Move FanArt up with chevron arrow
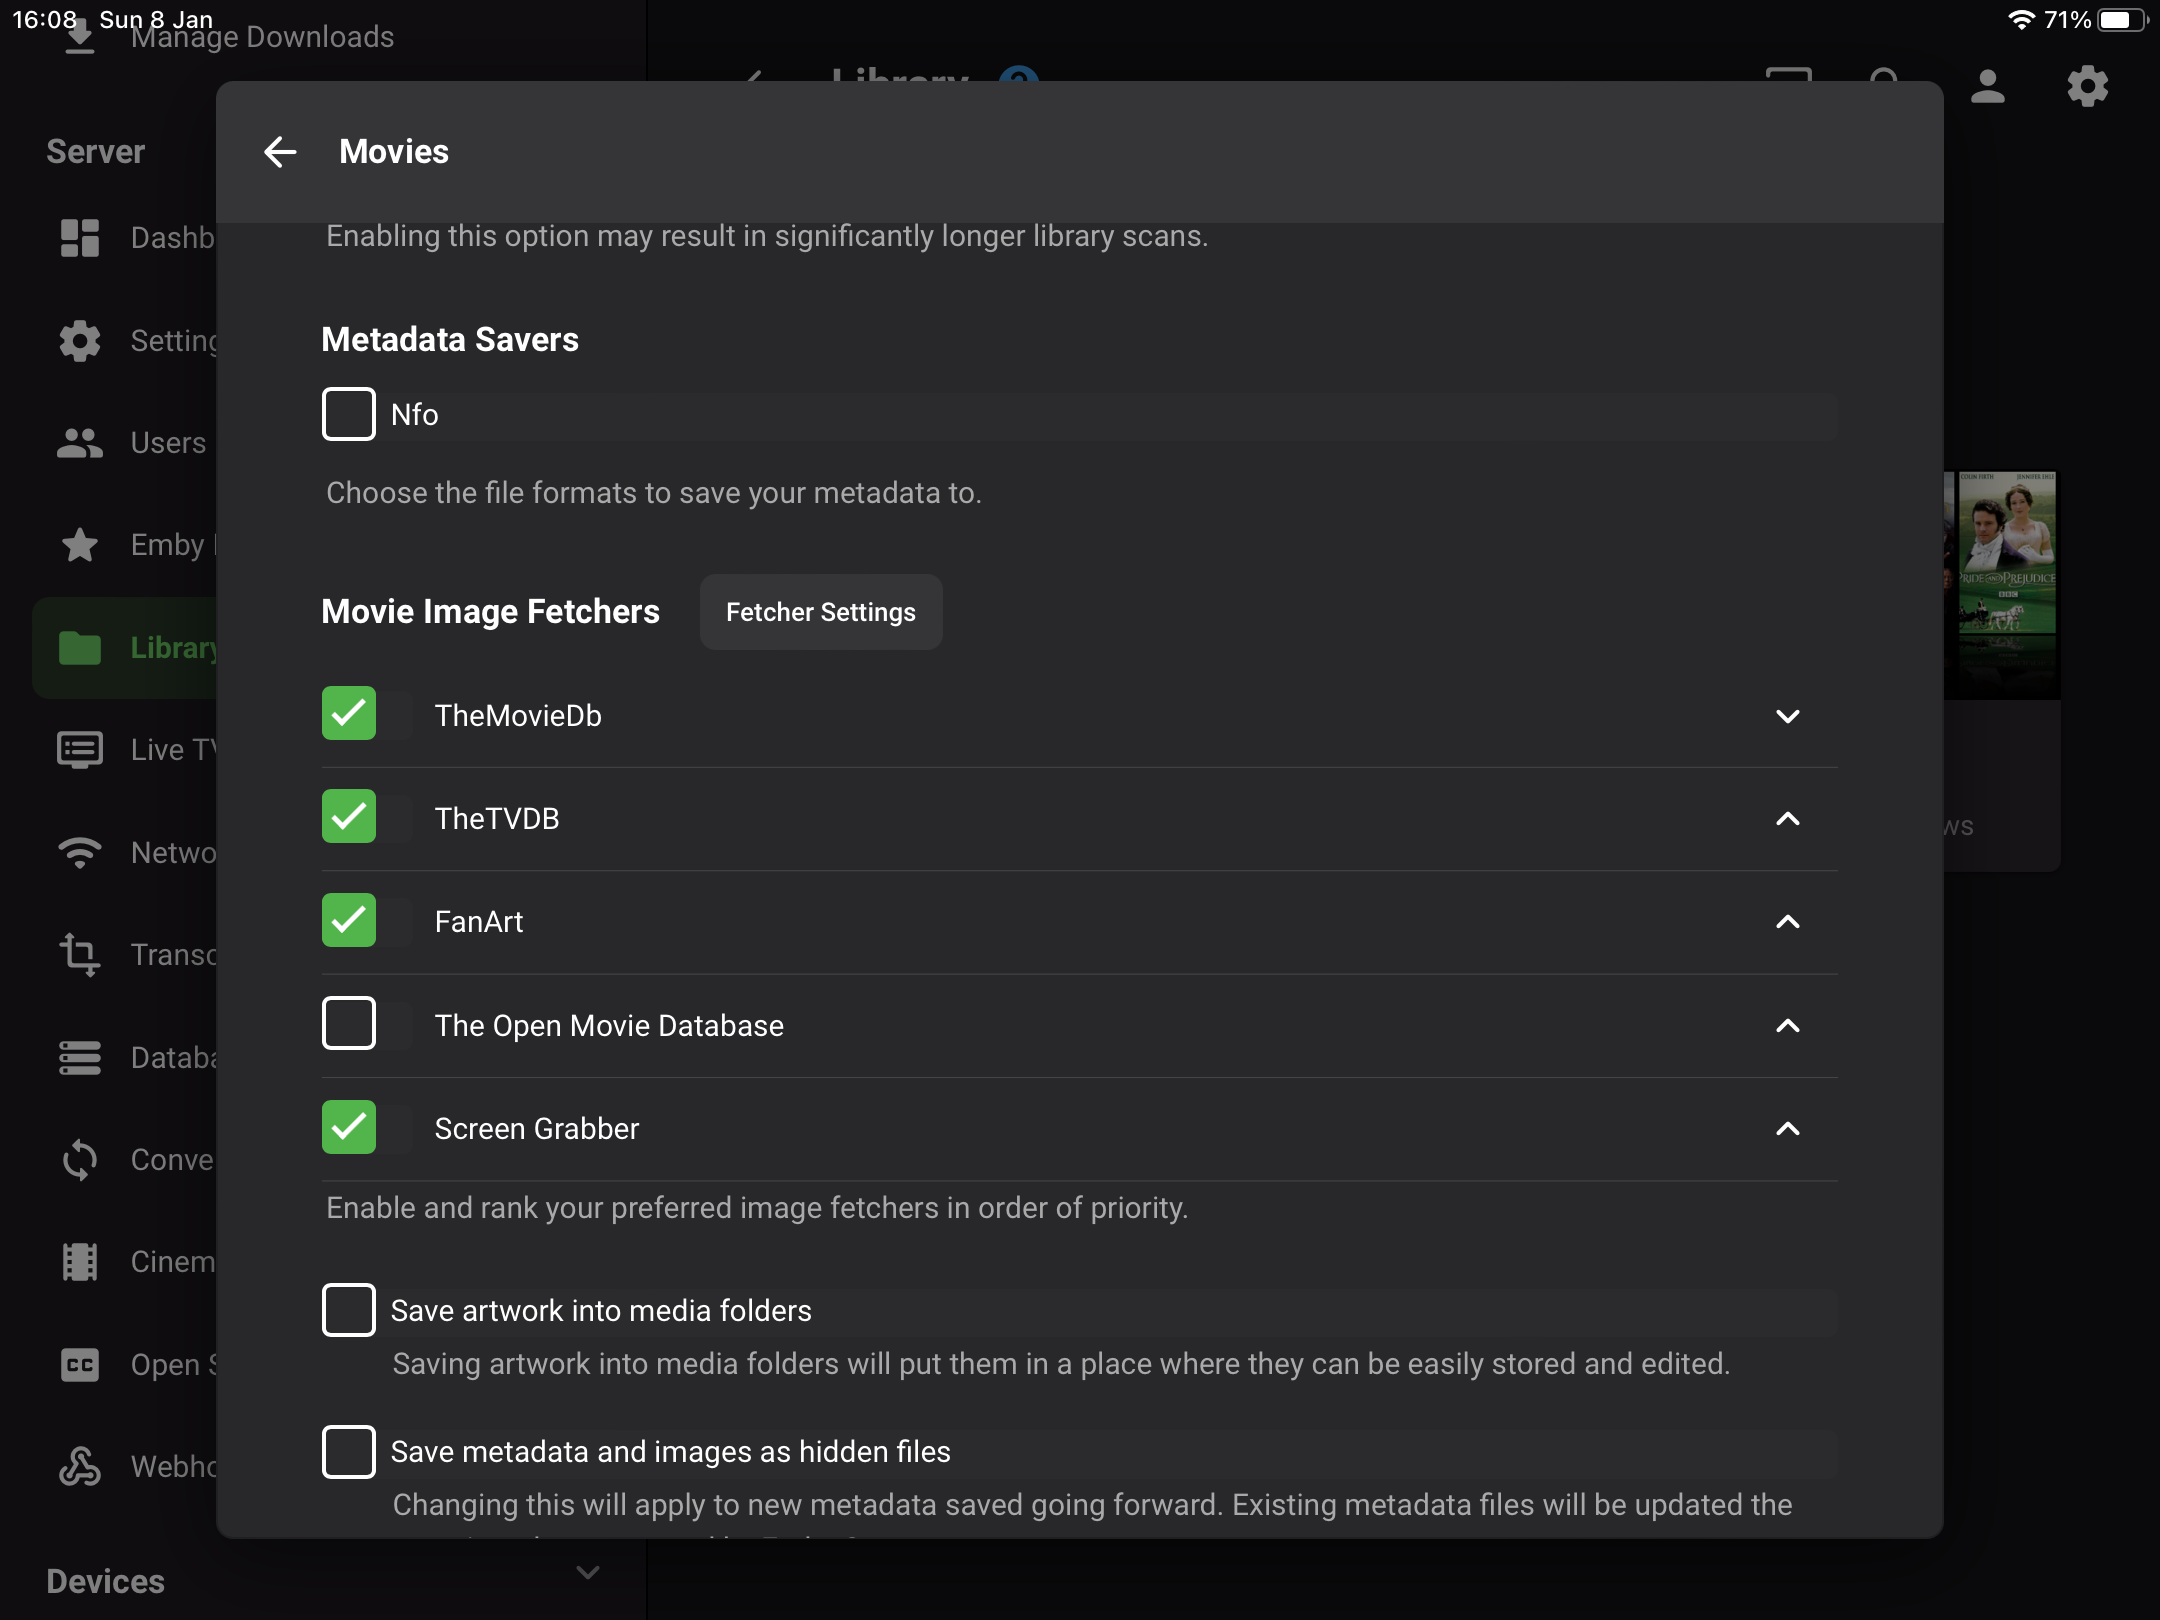Image resolution: width=2160 pixels, height=1620 pixels. pos(1787,921)
